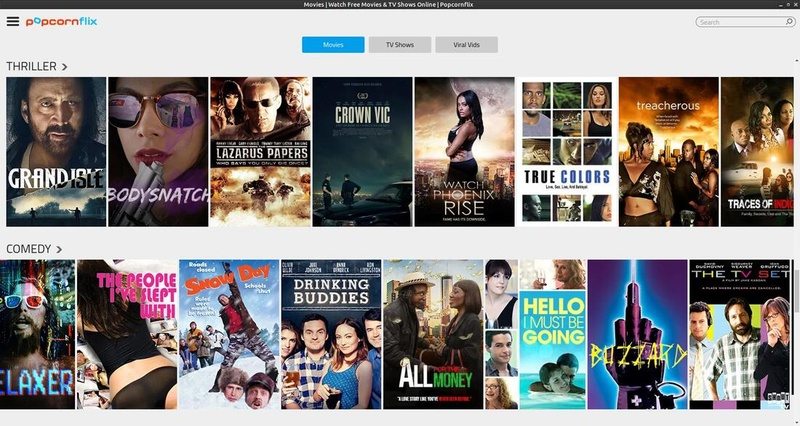
Task: Open the Snow Day movie poster
Action: point(229,334)
